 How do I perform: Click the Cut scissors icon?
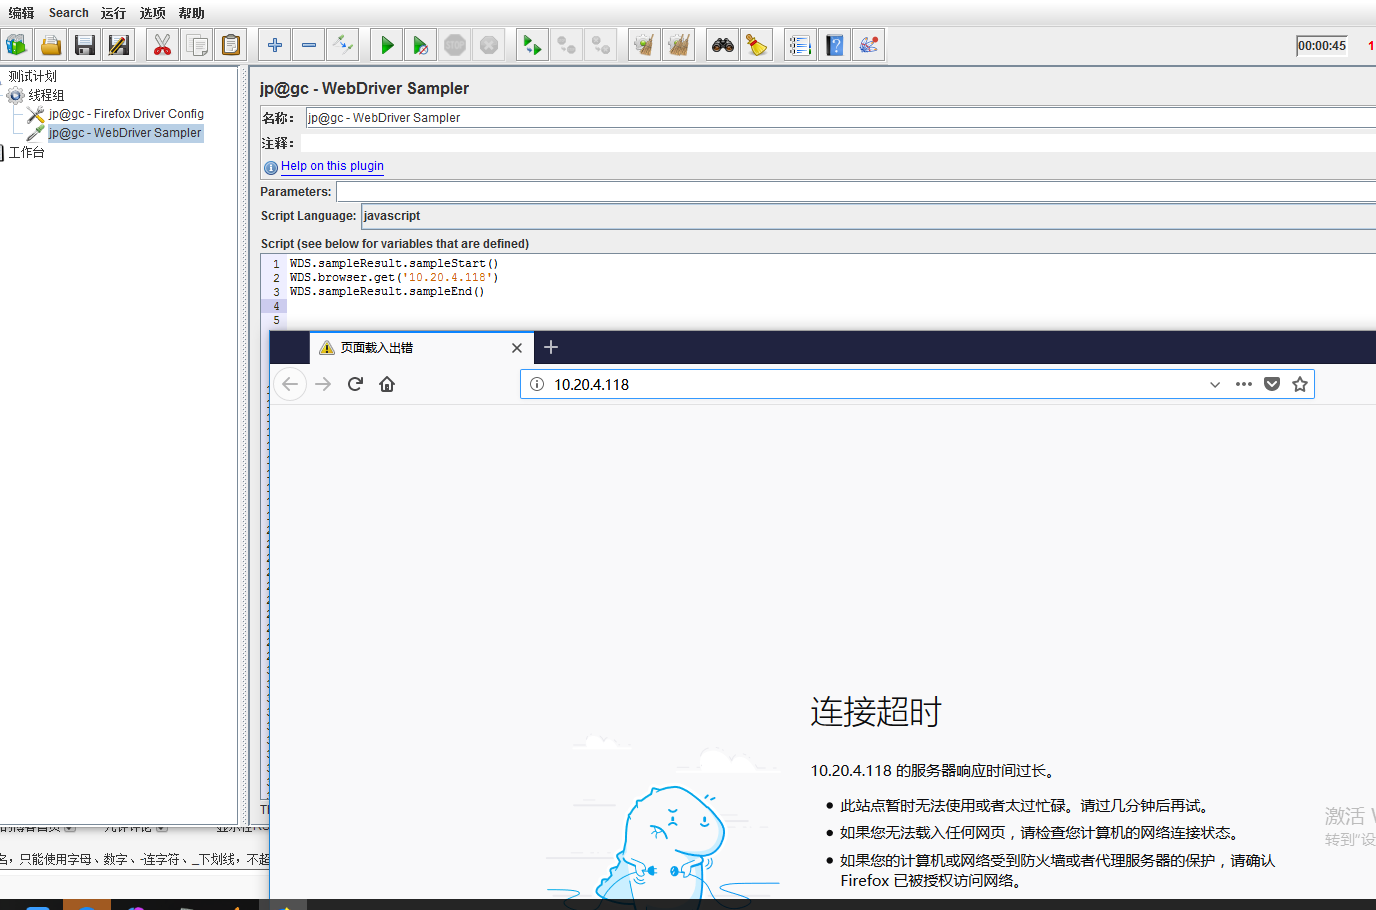point(162,45)
